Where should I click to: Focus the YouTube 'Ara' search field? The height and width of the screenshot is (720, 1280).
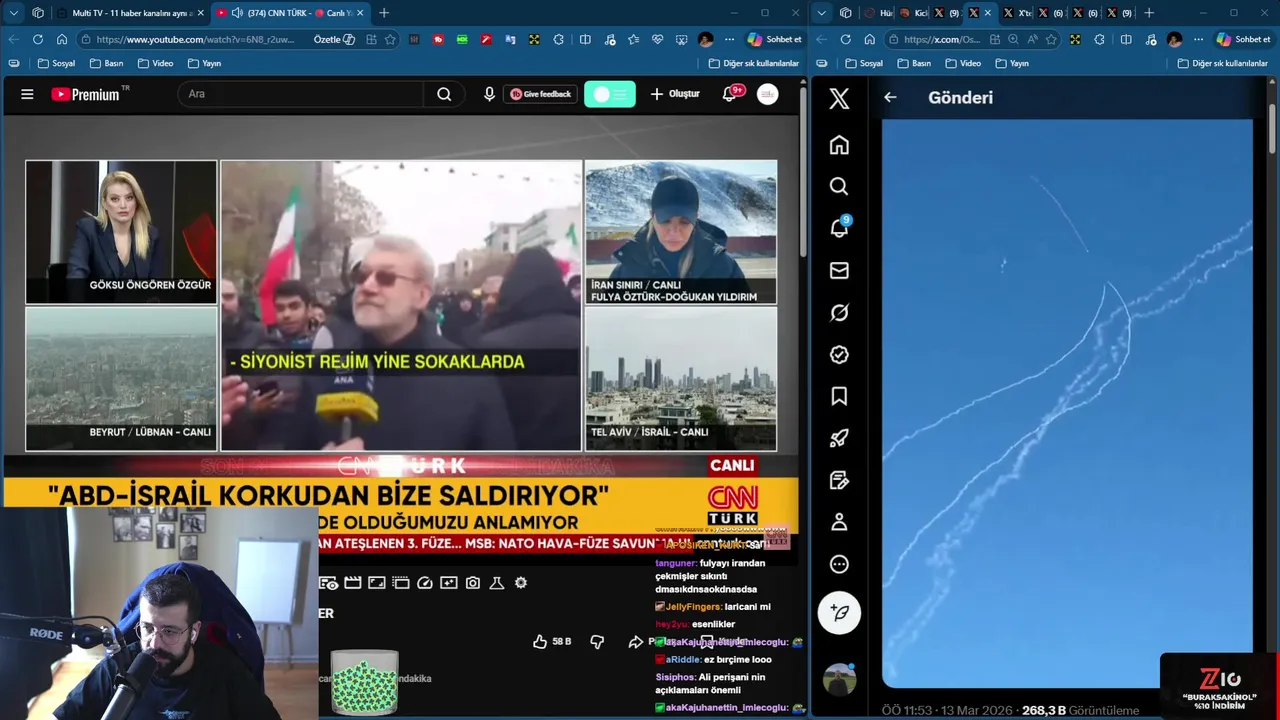click(300, 94)
